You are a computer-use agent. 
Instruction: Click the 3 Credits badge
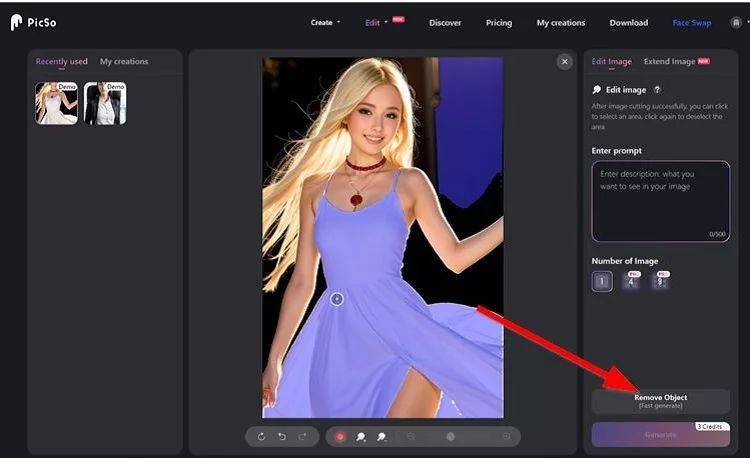(x=712, y=426)
